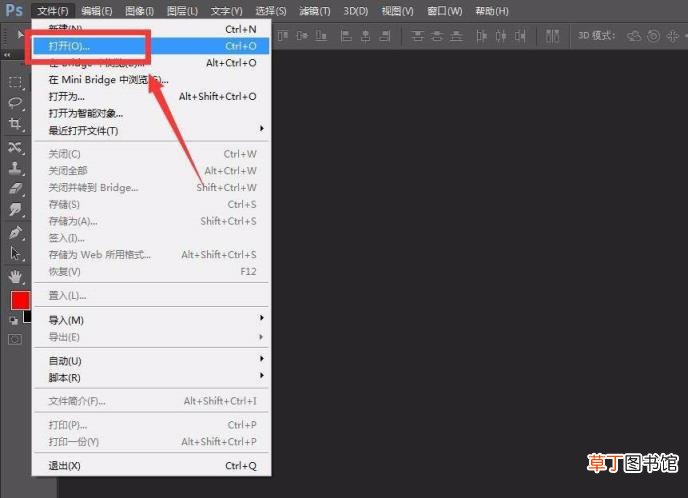This screenshot has height=498, width=688.
Task: Open the 文字(Y) menu
Action: point(226,11)
